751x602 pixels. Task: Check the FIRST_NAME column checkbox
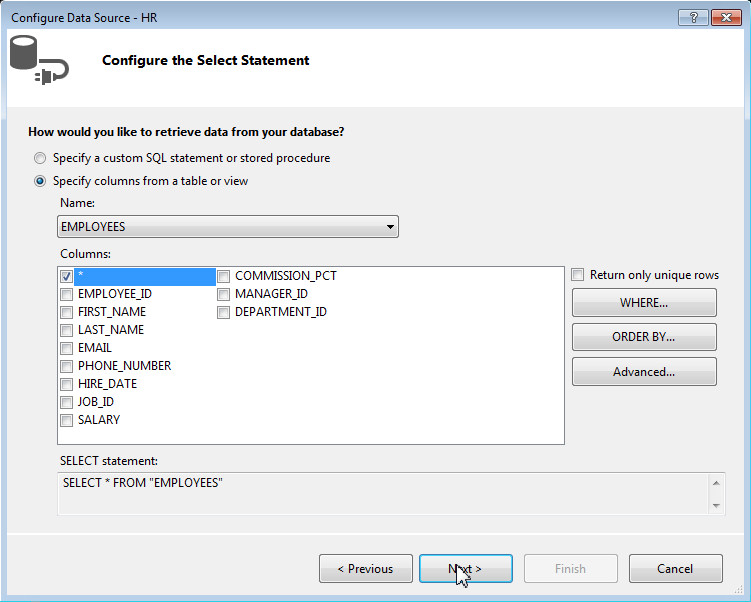(67, 312)
